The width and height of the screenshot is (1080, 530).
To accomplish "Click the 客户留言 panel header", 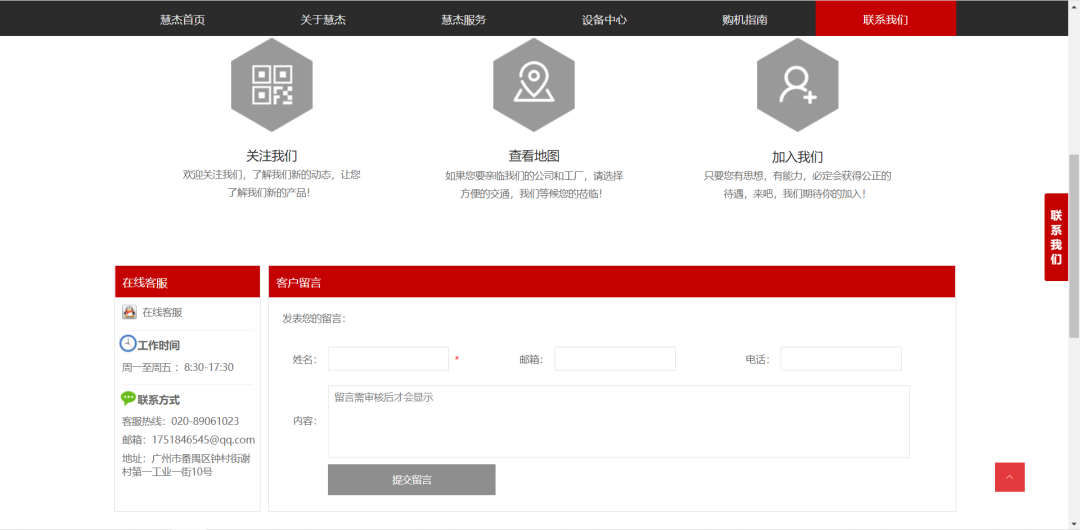I will click(612, 282).
